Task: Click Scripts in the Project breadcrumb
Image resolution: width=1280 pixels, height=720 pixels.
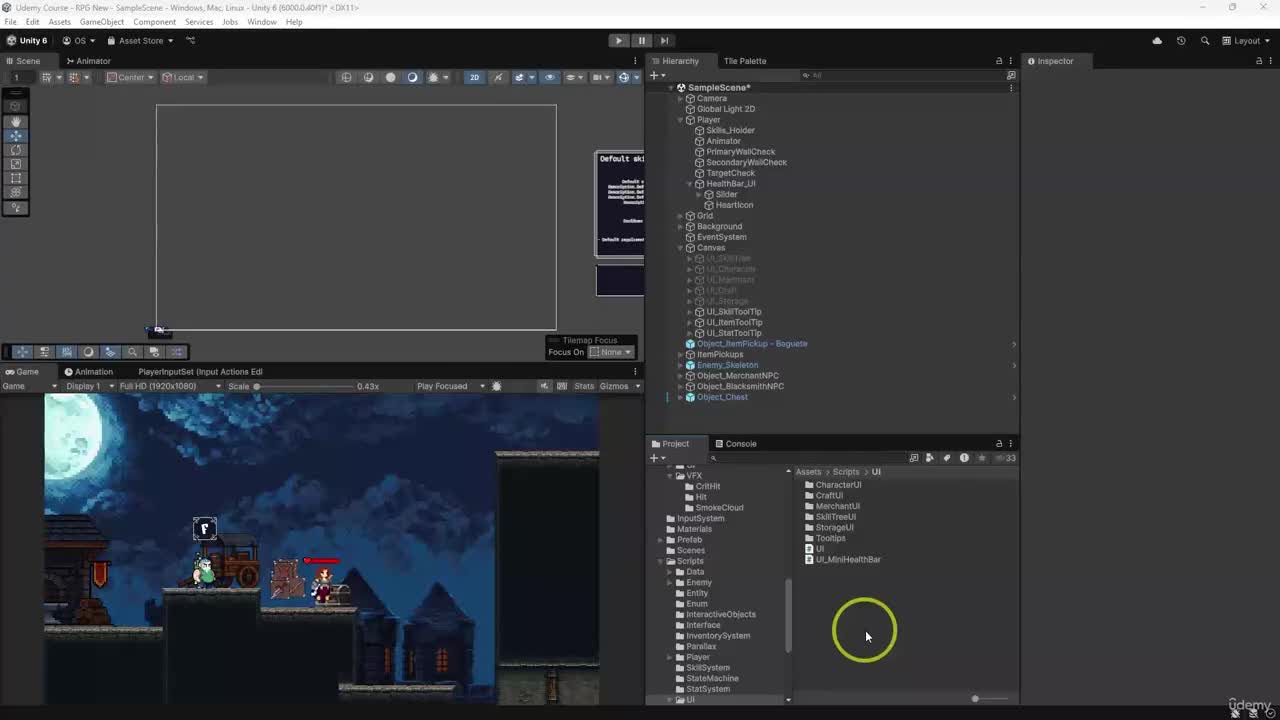Action: (846, 472)
